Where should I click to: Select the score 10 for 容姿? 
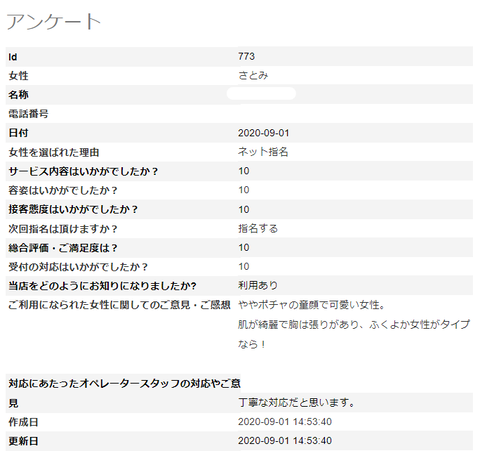tap(244, 190)
